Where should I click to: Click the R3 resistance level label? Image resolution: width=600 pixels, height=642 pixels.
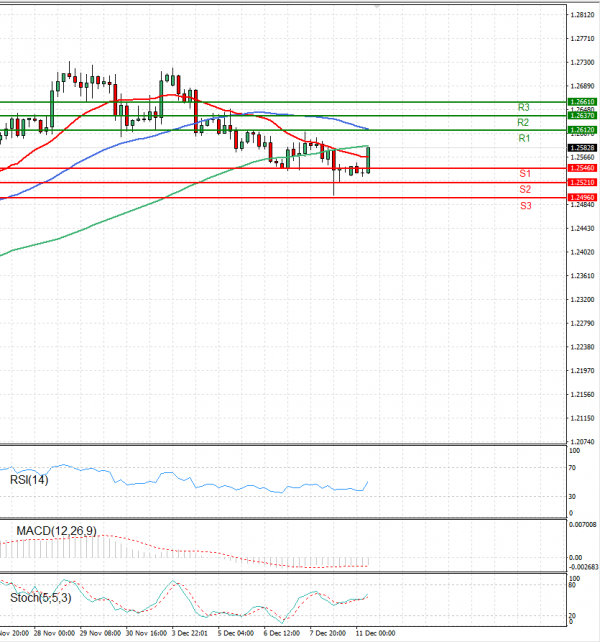tap(523, 107)
